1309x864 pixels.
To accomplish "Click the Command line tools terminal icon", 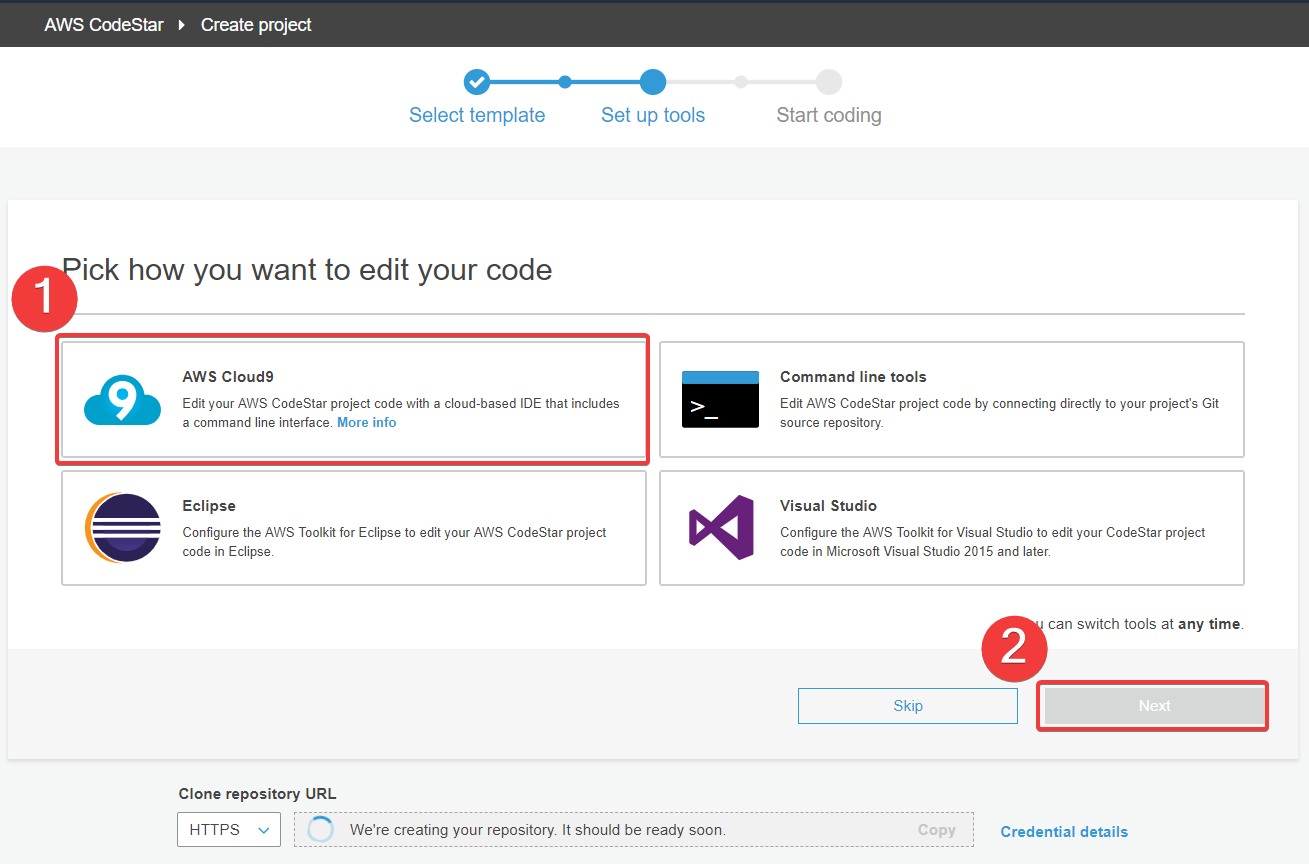I will coord(720,399).
